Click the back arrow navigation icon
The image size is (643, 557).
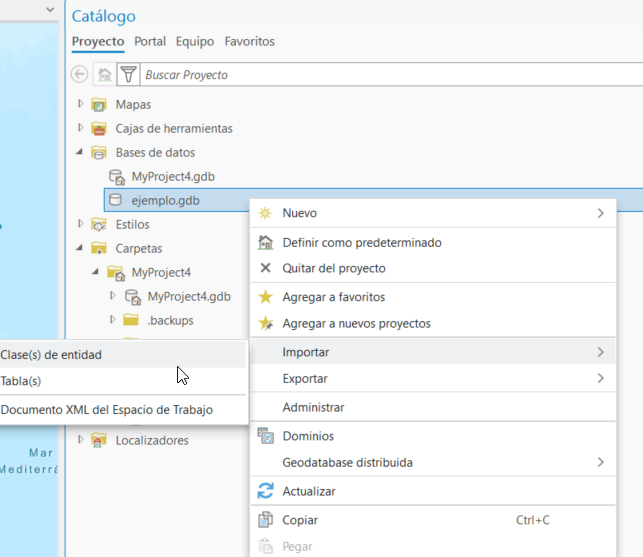click(80, 74)
